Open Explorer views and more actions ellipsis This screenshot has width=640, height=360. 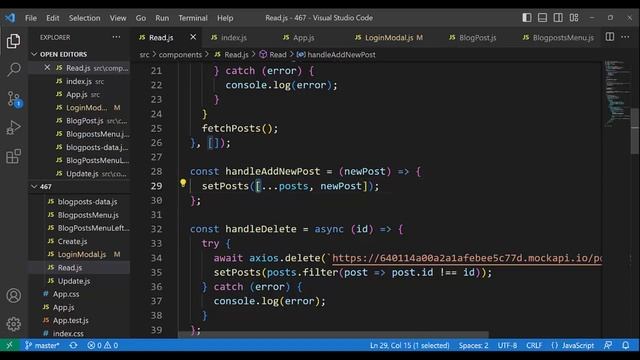(x=116, y=37)
